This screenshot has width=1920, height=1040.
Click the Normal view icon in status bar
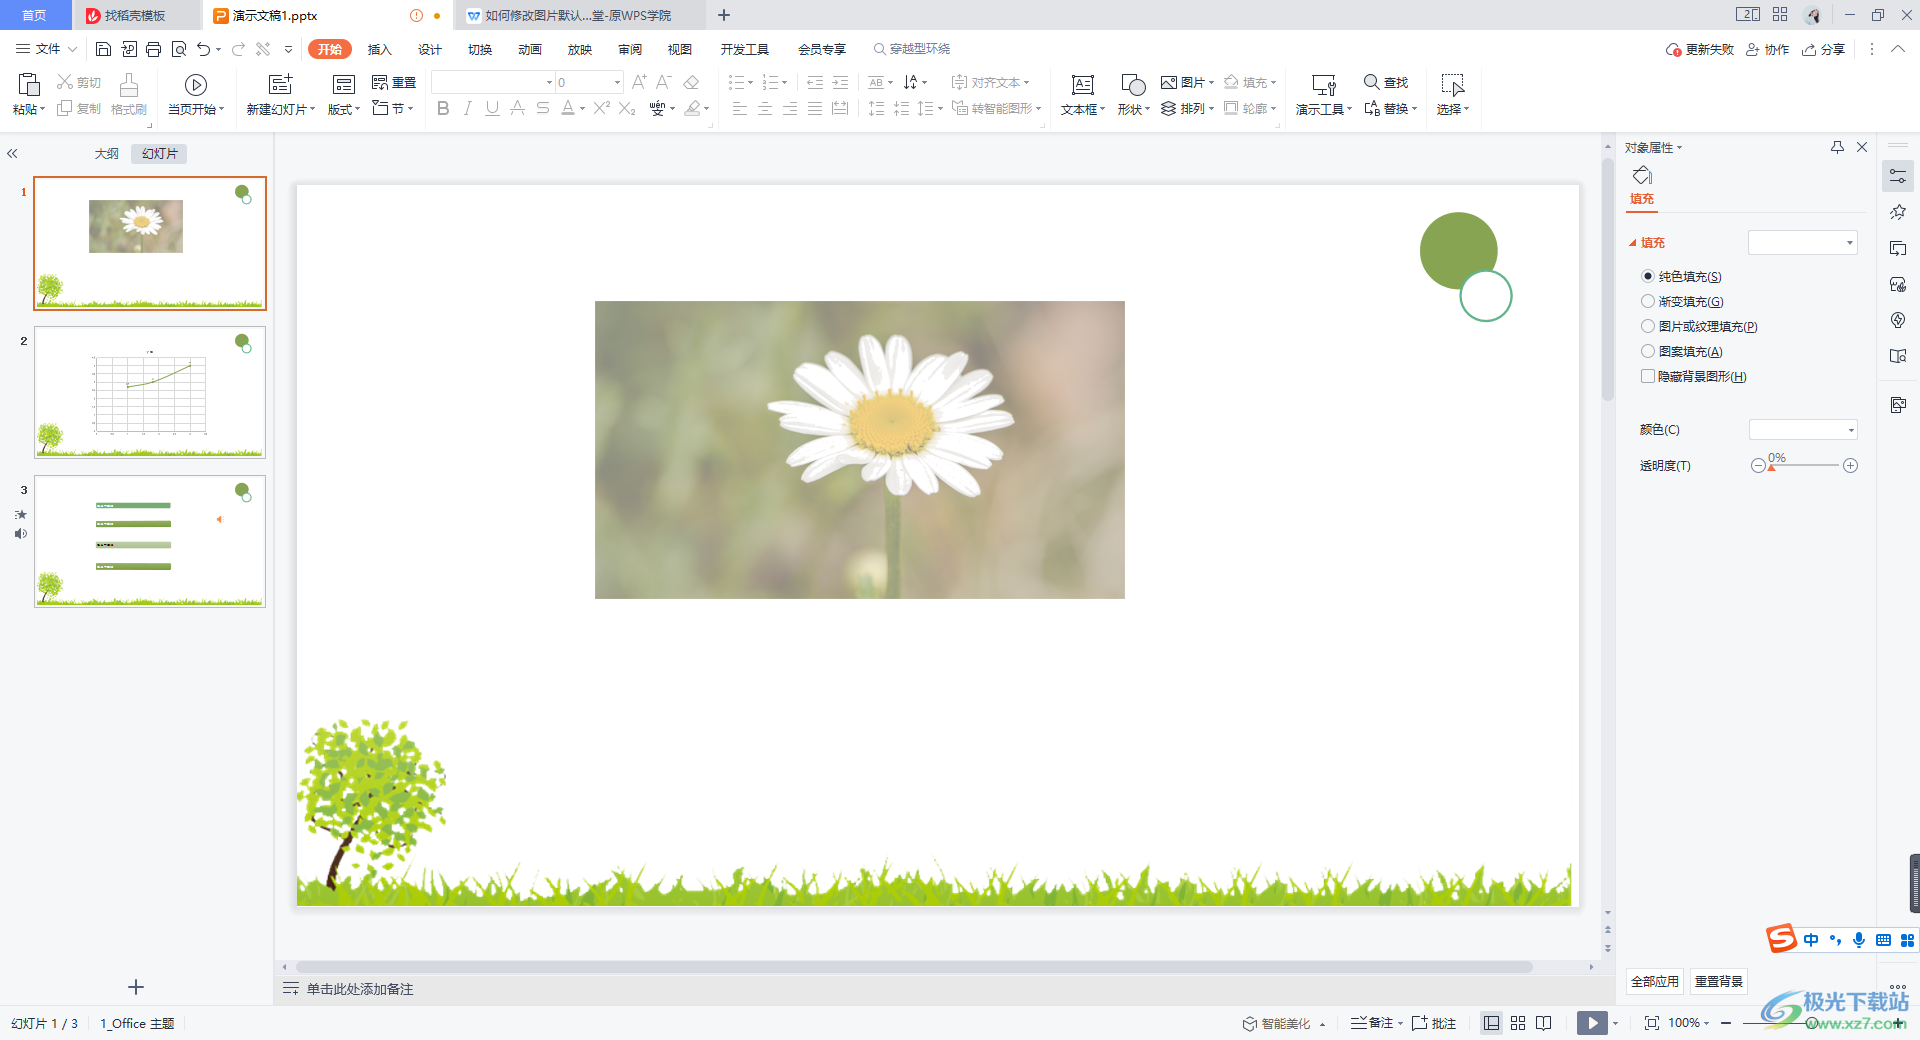click(x=1491, y=1023)
